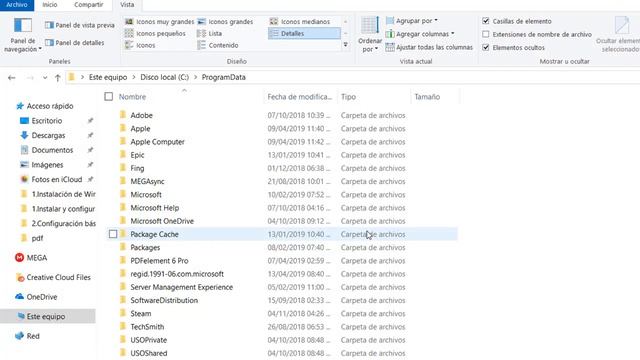Go up one folder level arrow
This screenshot has width=640, height=360.
(58, 78)
